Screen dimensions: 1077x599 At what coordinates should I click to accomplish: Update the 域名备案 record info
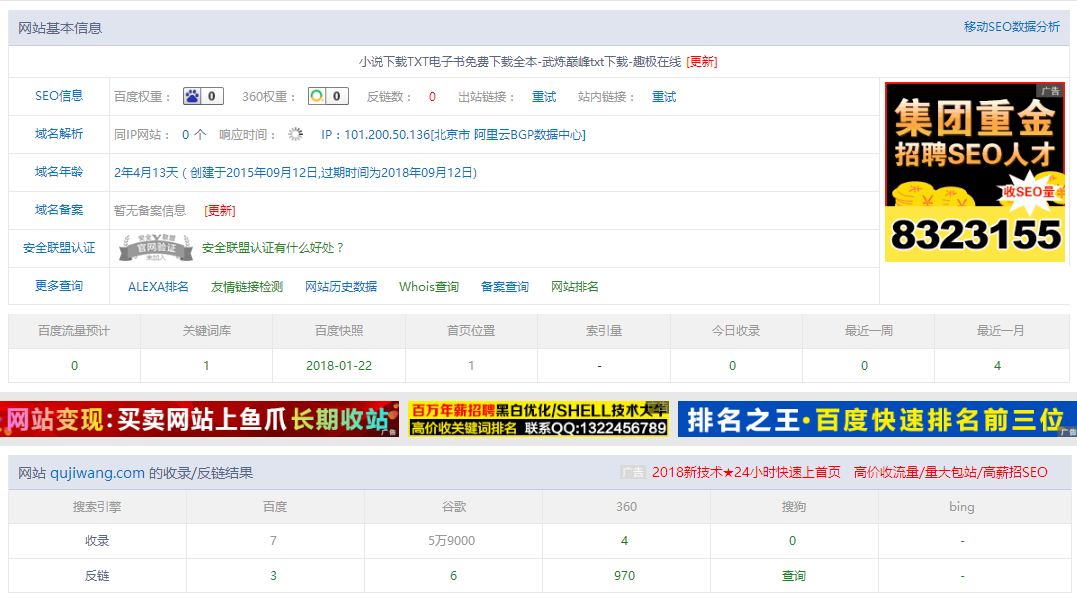[220, 210]
